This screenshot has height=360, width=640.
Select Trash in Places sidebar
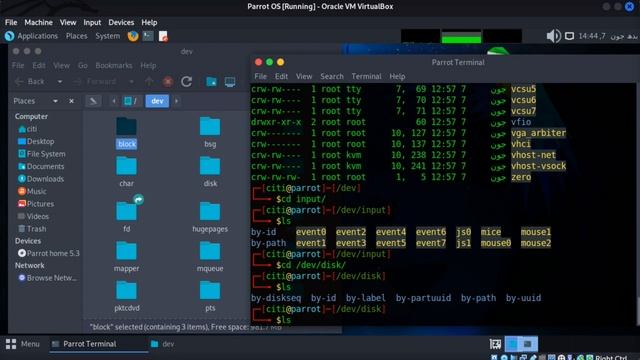point(32,229)
